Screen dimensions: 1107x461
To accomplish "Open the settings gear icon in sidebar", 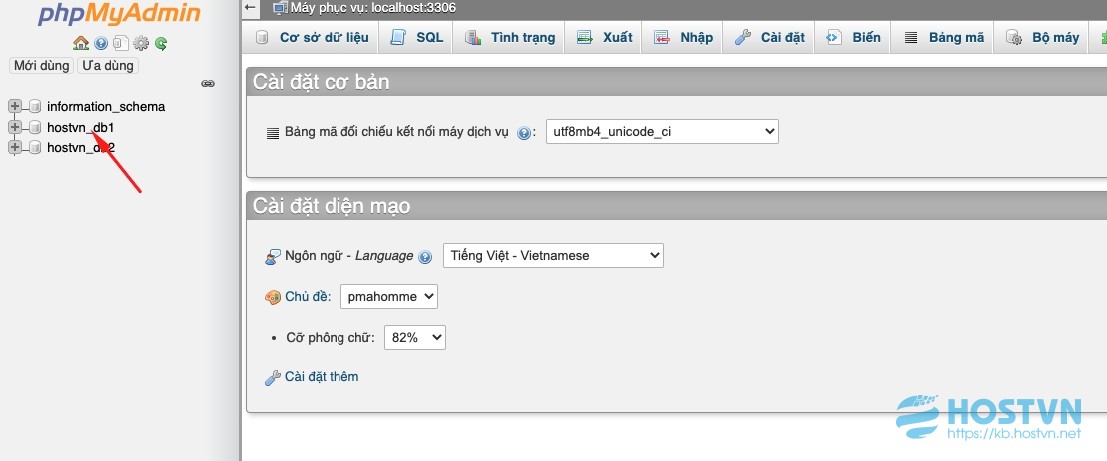I will tap(141, 44).
